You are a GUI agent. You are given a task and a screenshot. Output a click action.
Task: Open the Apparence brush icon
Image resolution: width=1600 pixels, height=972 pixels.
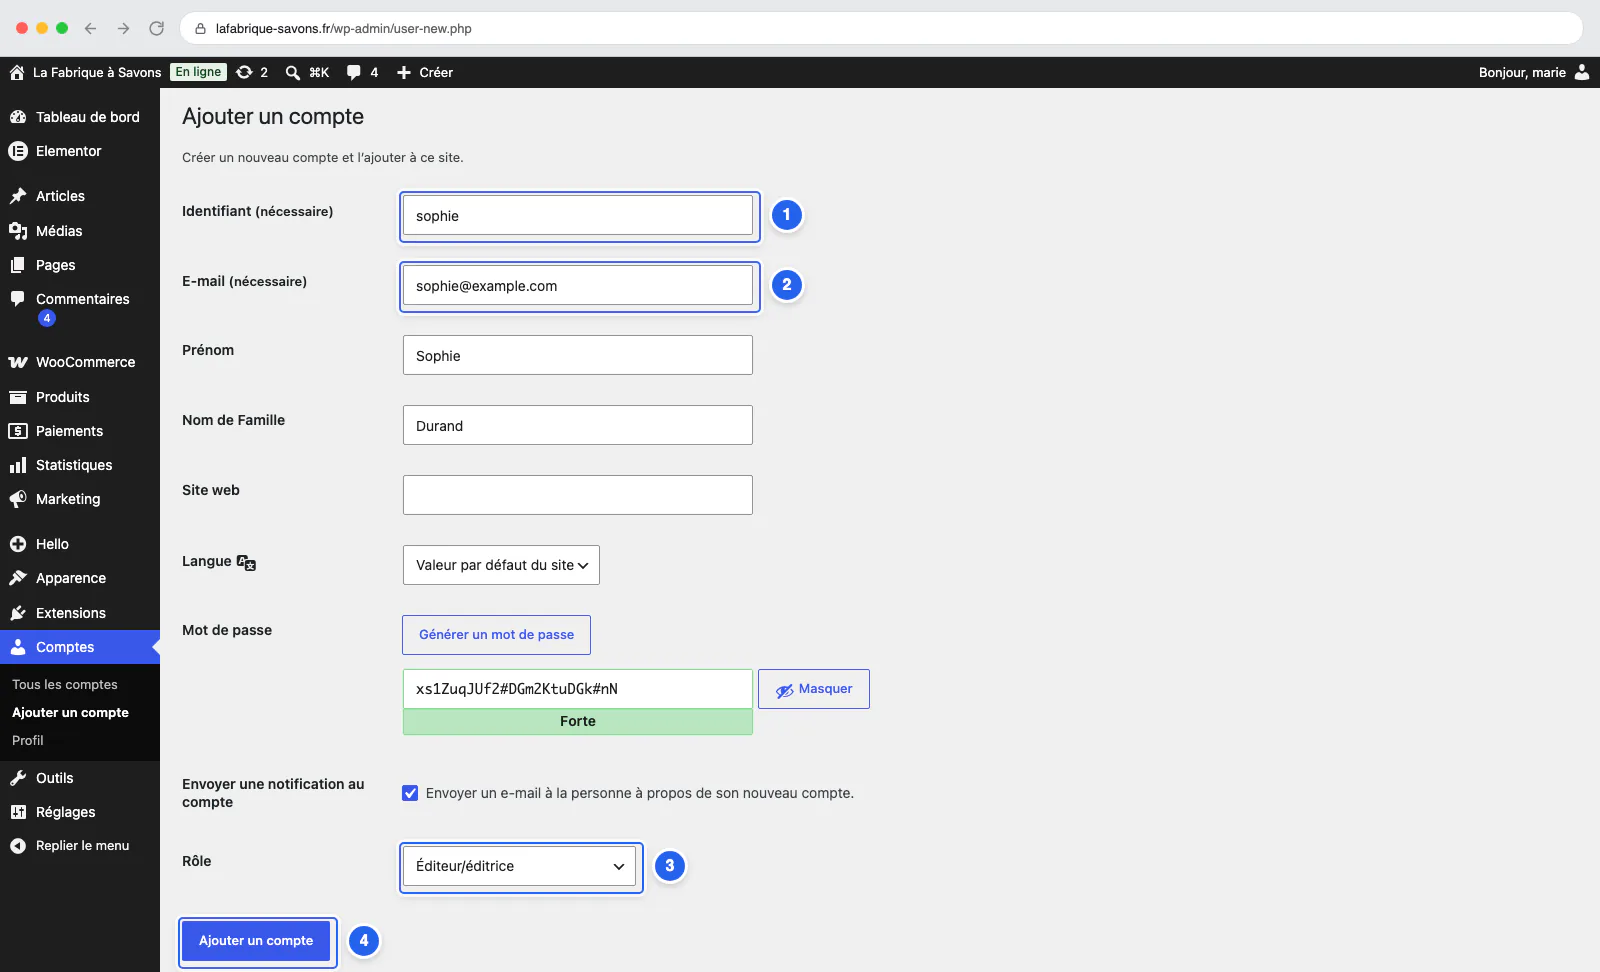pos(18,578)
